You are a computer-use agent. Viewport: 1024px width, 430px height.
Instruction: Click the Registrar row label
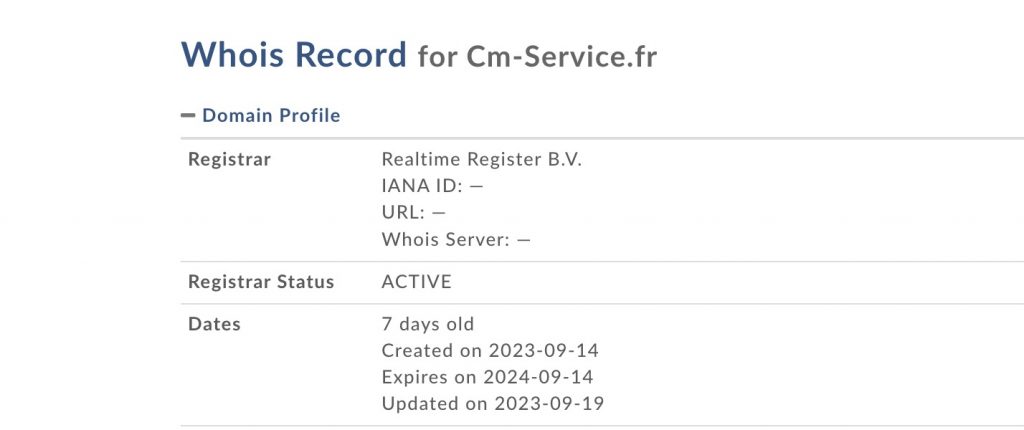(229, 160)
